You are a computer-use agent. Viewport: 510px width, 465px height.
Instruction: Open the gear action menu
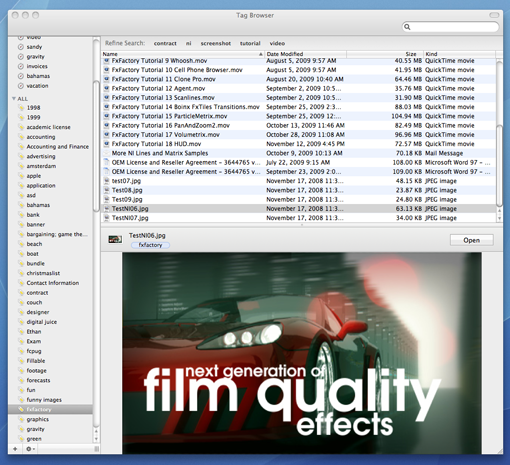[x=30, y=449]
